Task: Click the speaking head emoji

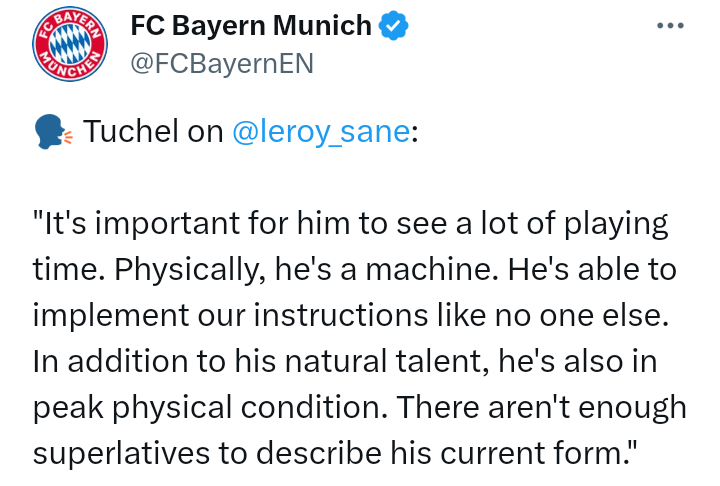Action: [x=51, y=133]
